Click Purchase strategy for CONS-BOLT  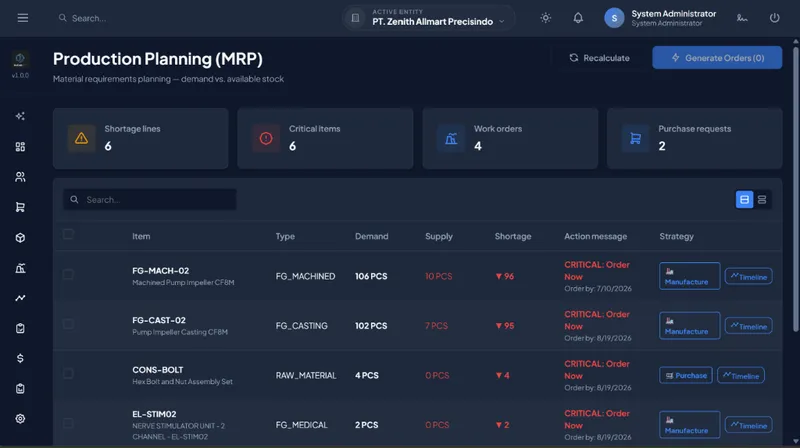686,376
